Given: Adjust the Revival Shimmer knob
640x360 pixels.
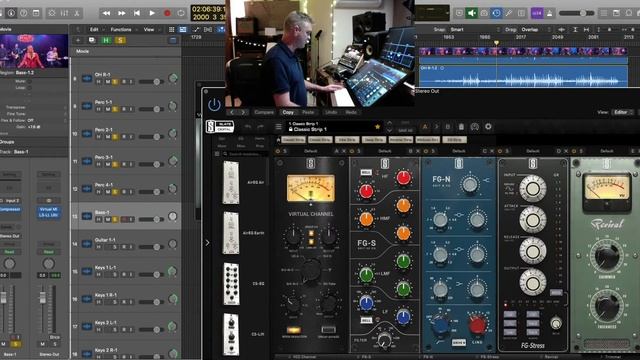Looking at the screenshot, I should [607, 256].
